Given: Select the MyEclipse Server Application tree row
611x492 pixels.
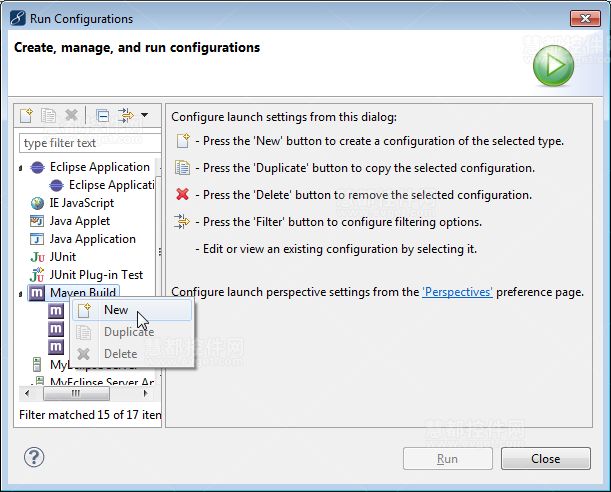Looking at the screenshot, I should 102,381.
